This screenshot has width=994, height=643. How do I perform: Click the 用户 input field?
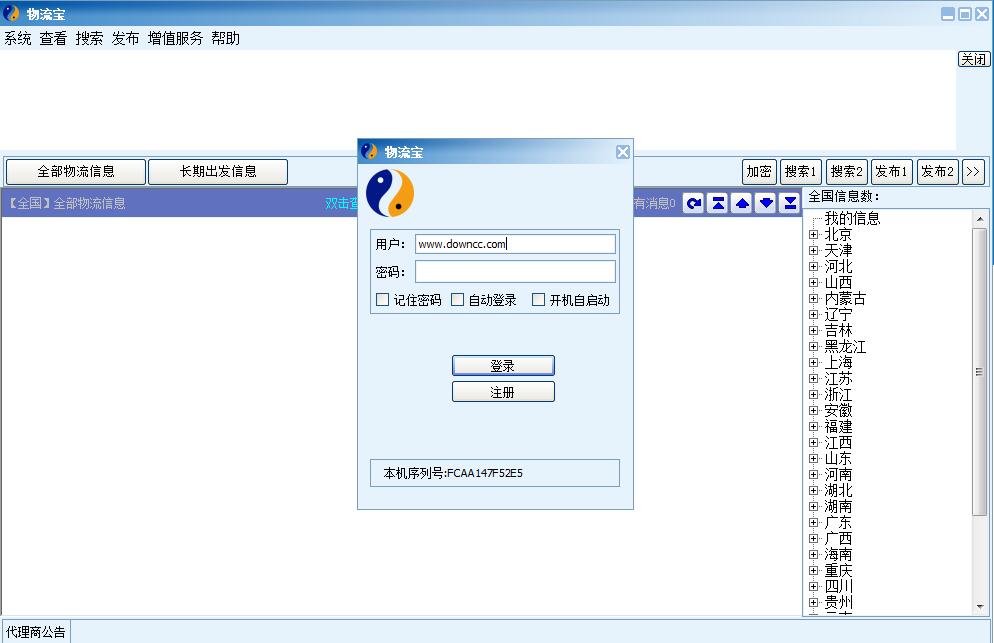515,244
